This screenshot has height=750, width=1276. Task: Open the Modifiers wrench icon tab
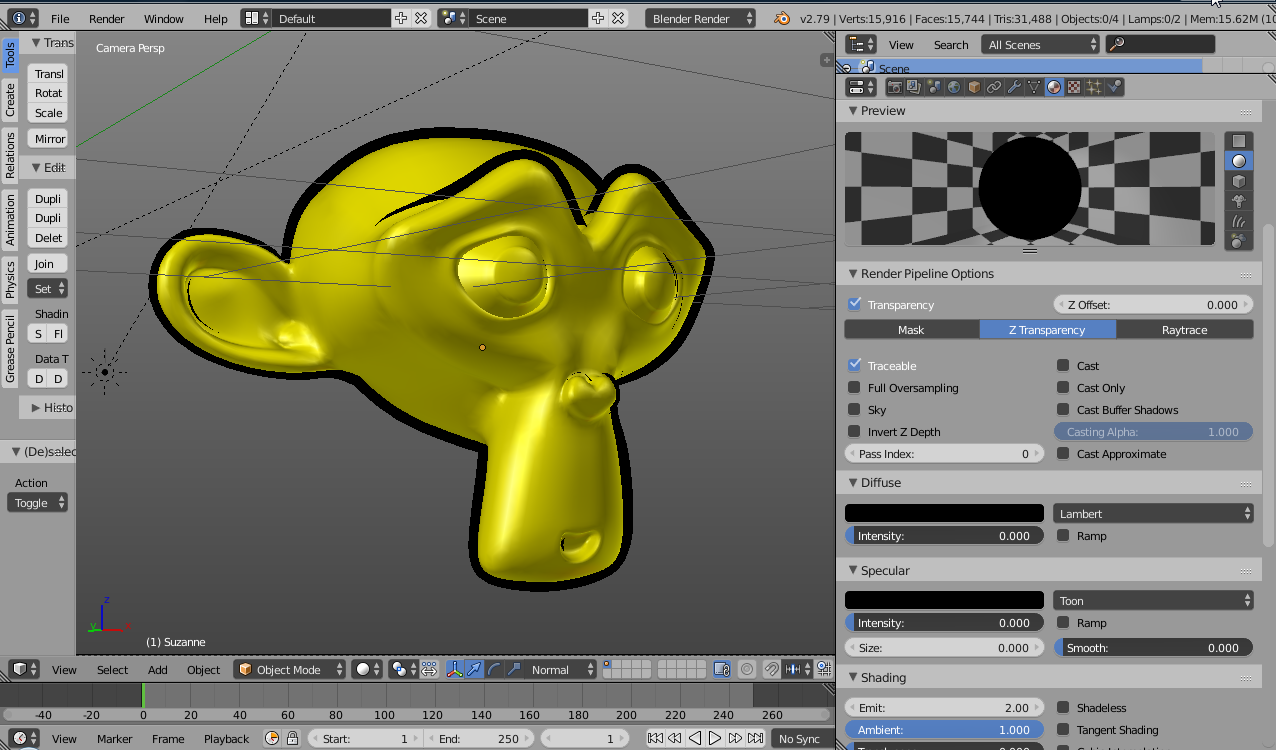coord(1014,87)
